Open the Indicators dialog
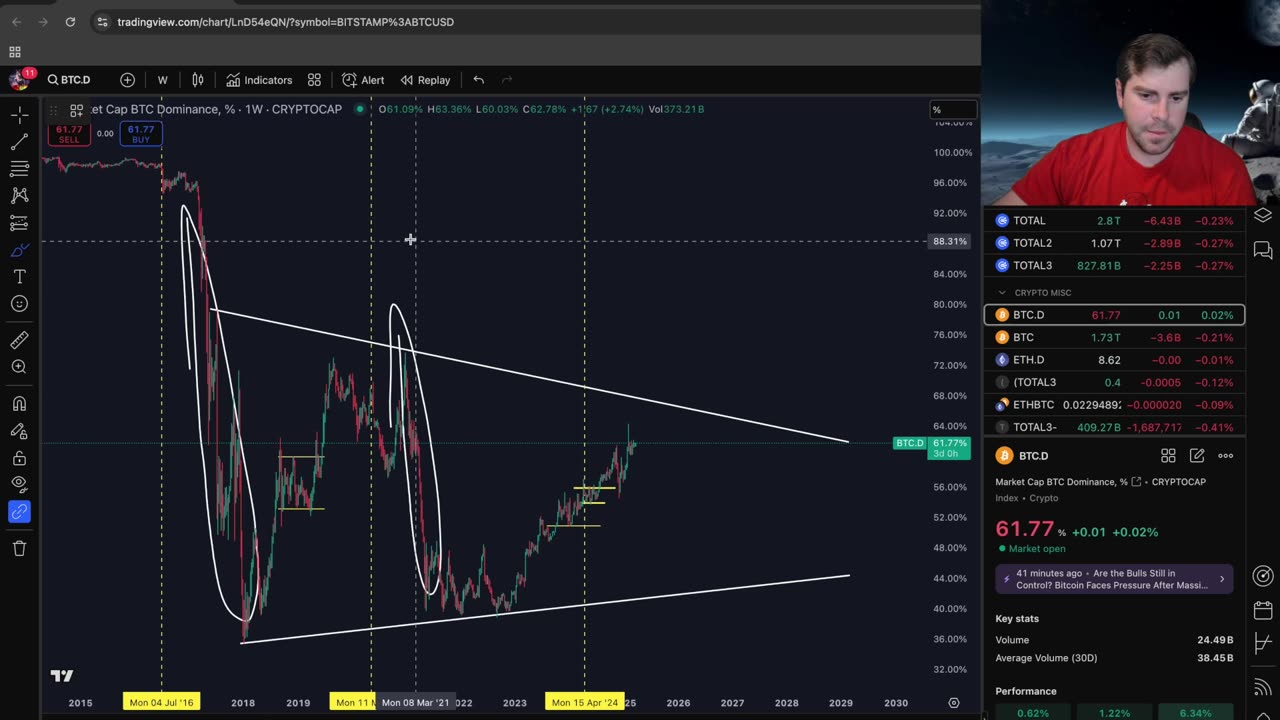Screen dimensions: 1280x720 pos(259,80)
